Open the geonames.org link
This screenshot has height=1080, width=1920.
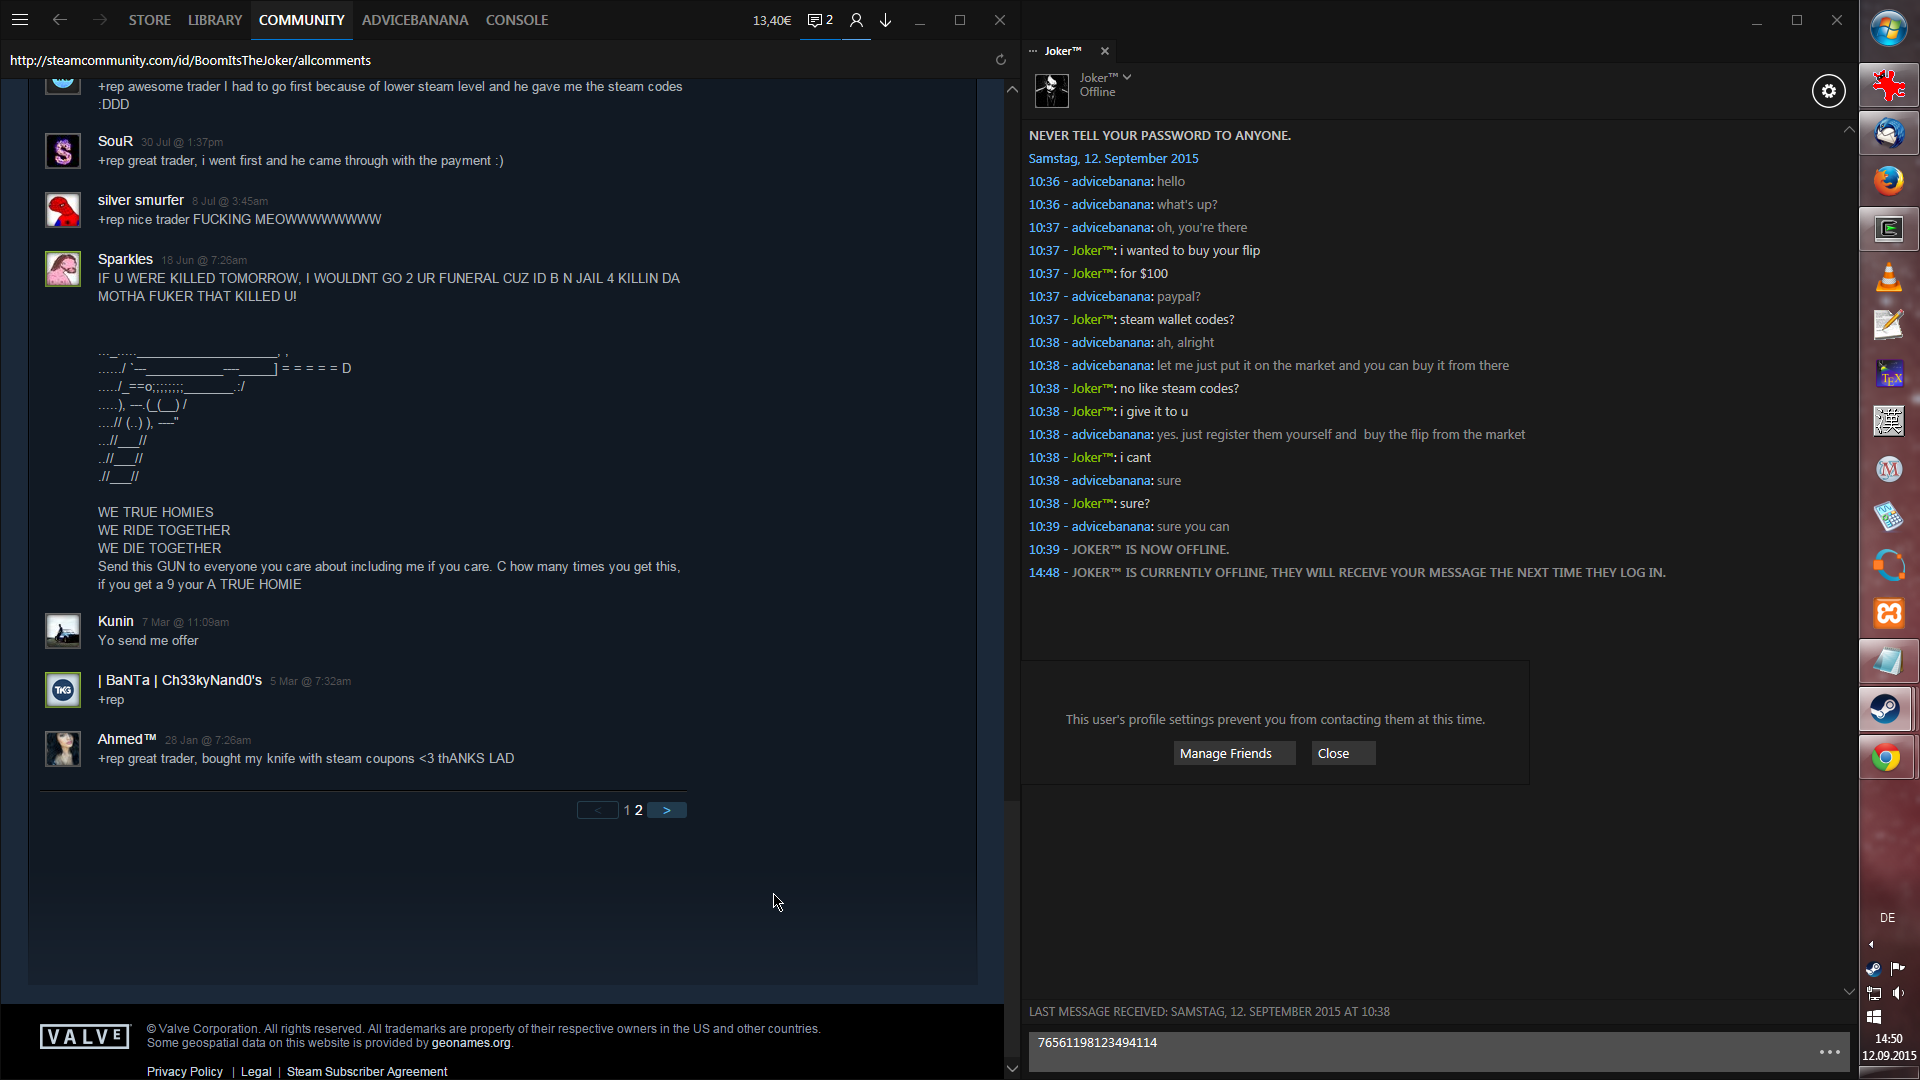point(470,1043)
